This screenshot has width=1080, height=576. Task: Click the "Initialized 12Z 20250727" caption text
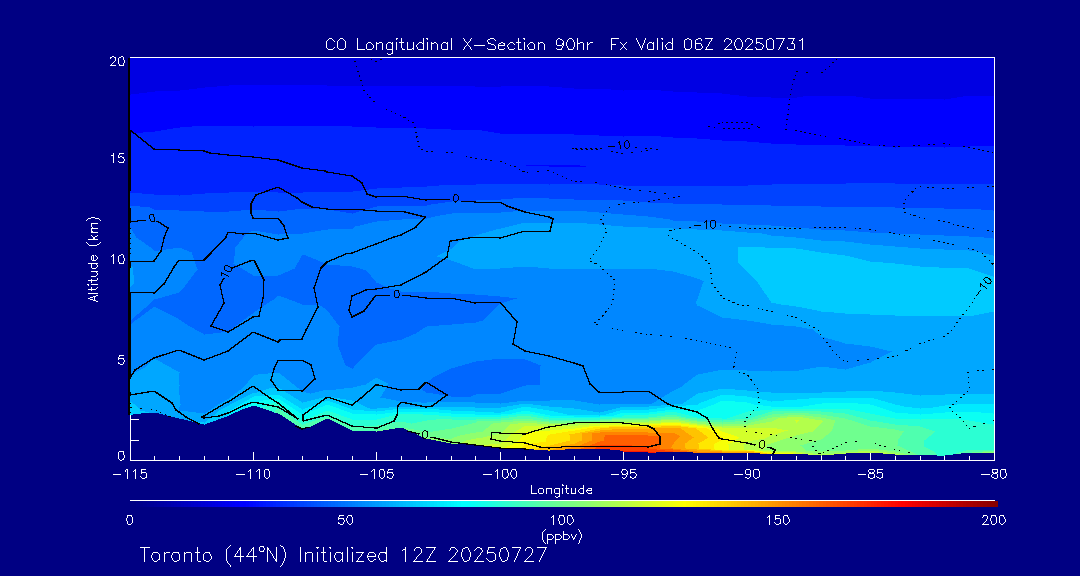[423, 555]
